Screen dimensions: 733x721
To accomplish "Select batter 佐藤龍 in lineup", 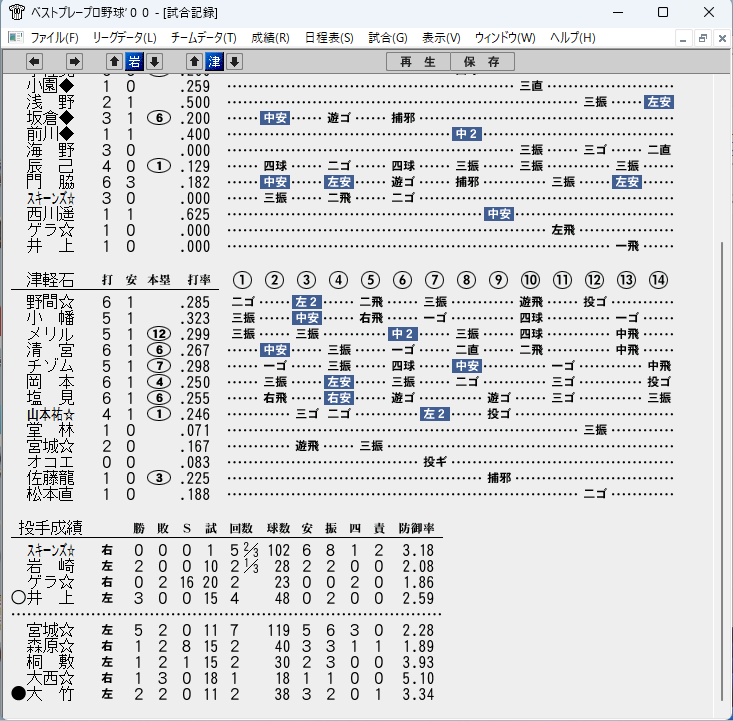I will [50, 478].
